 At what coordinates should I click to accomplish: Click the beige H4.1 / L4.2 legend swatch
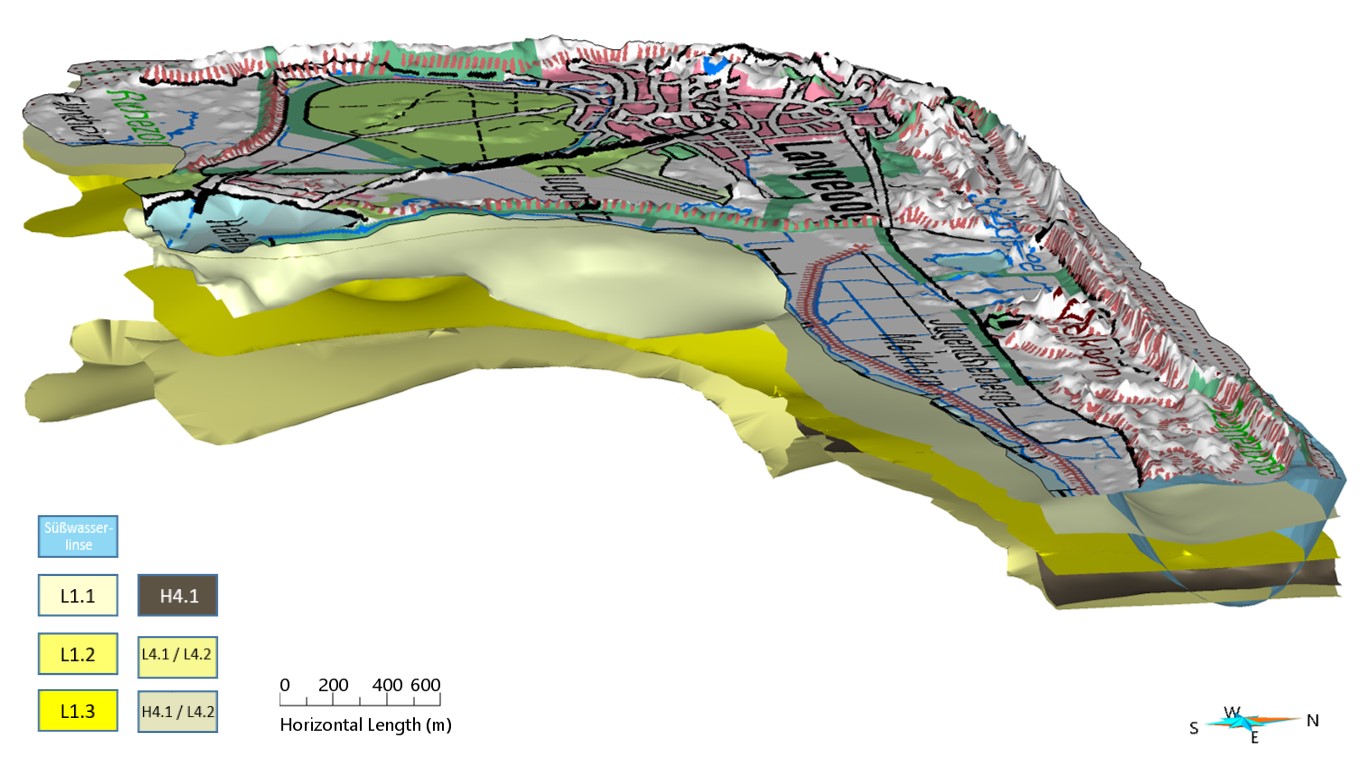coord(177,712)
